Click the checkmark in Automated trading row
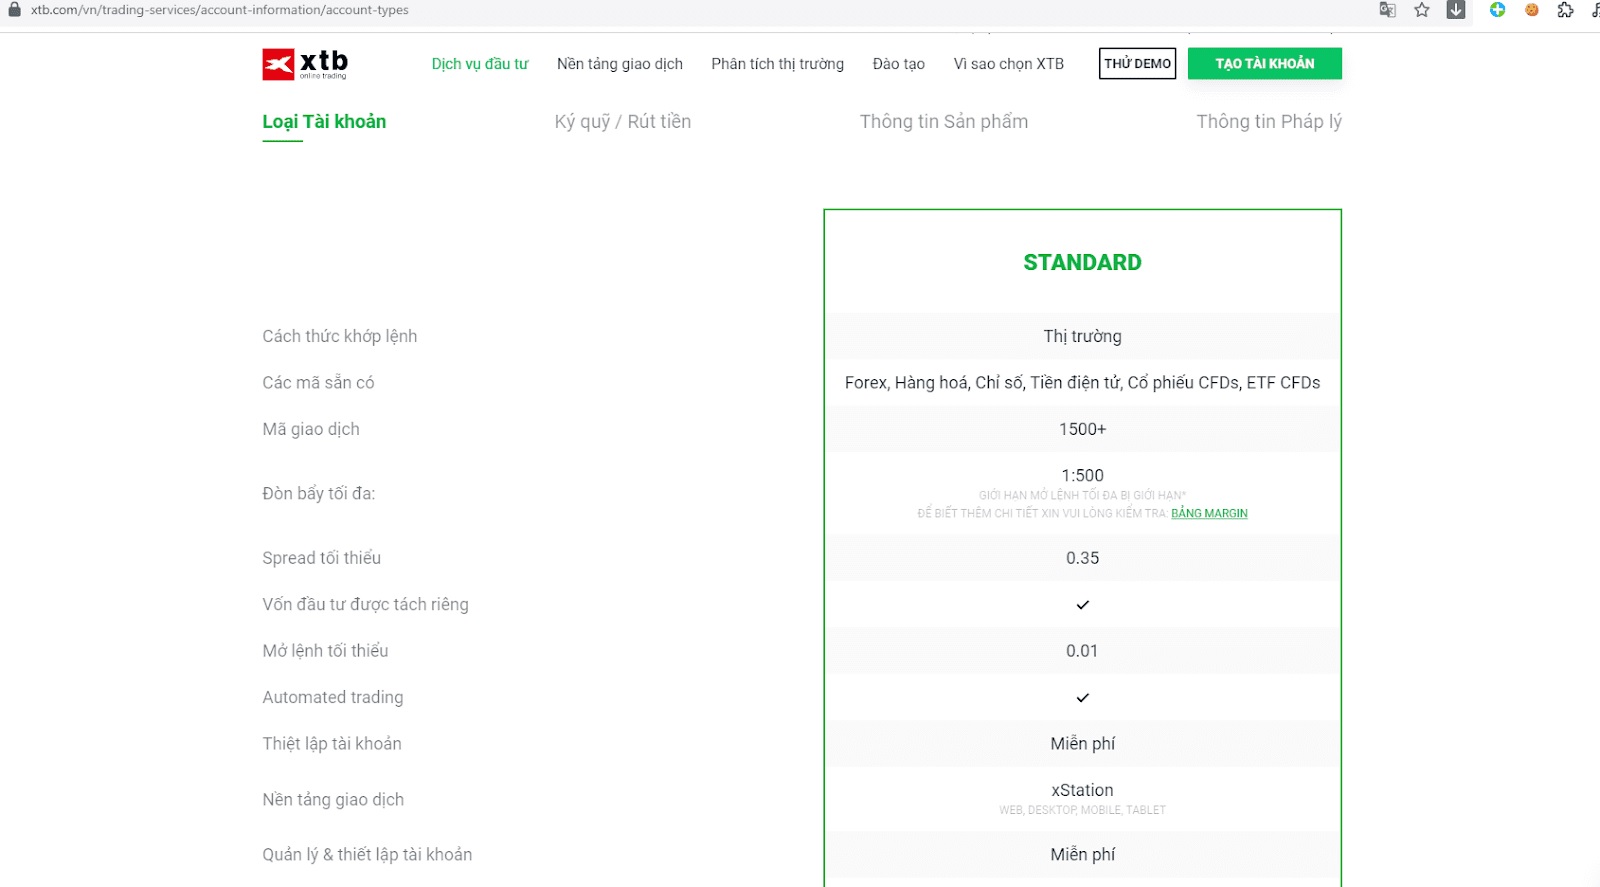 point(1082,698)
